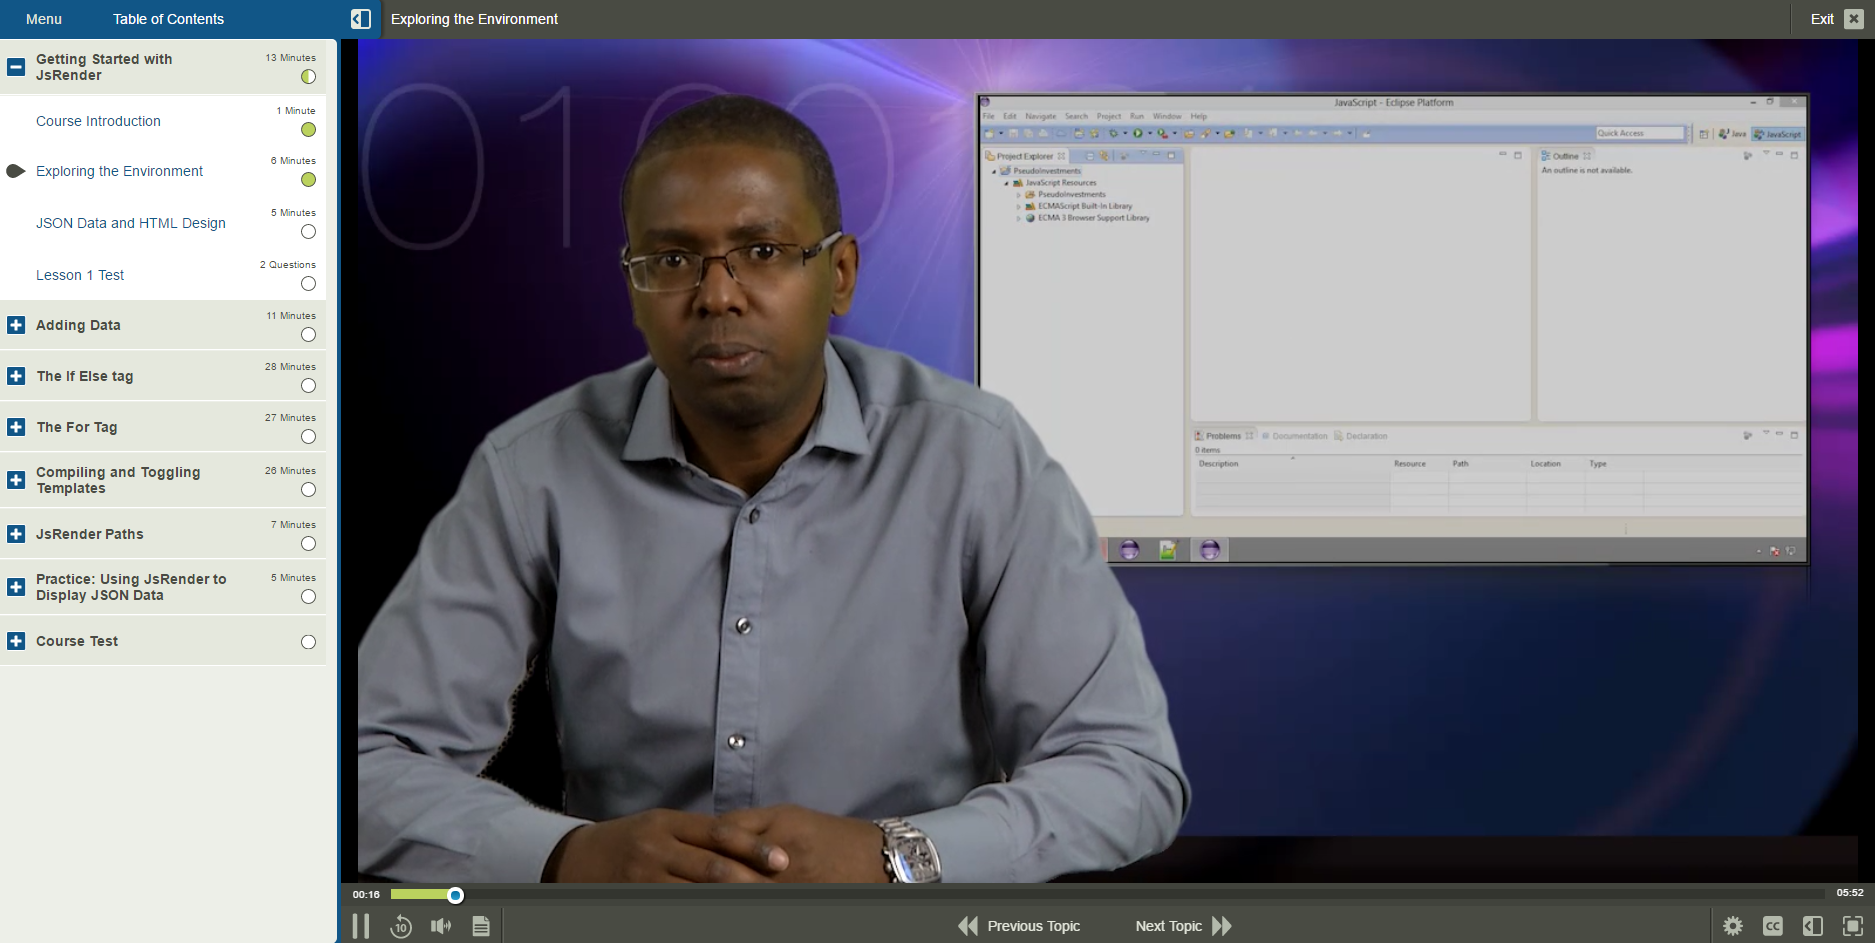Open the Menu tab

coord(44,19)
